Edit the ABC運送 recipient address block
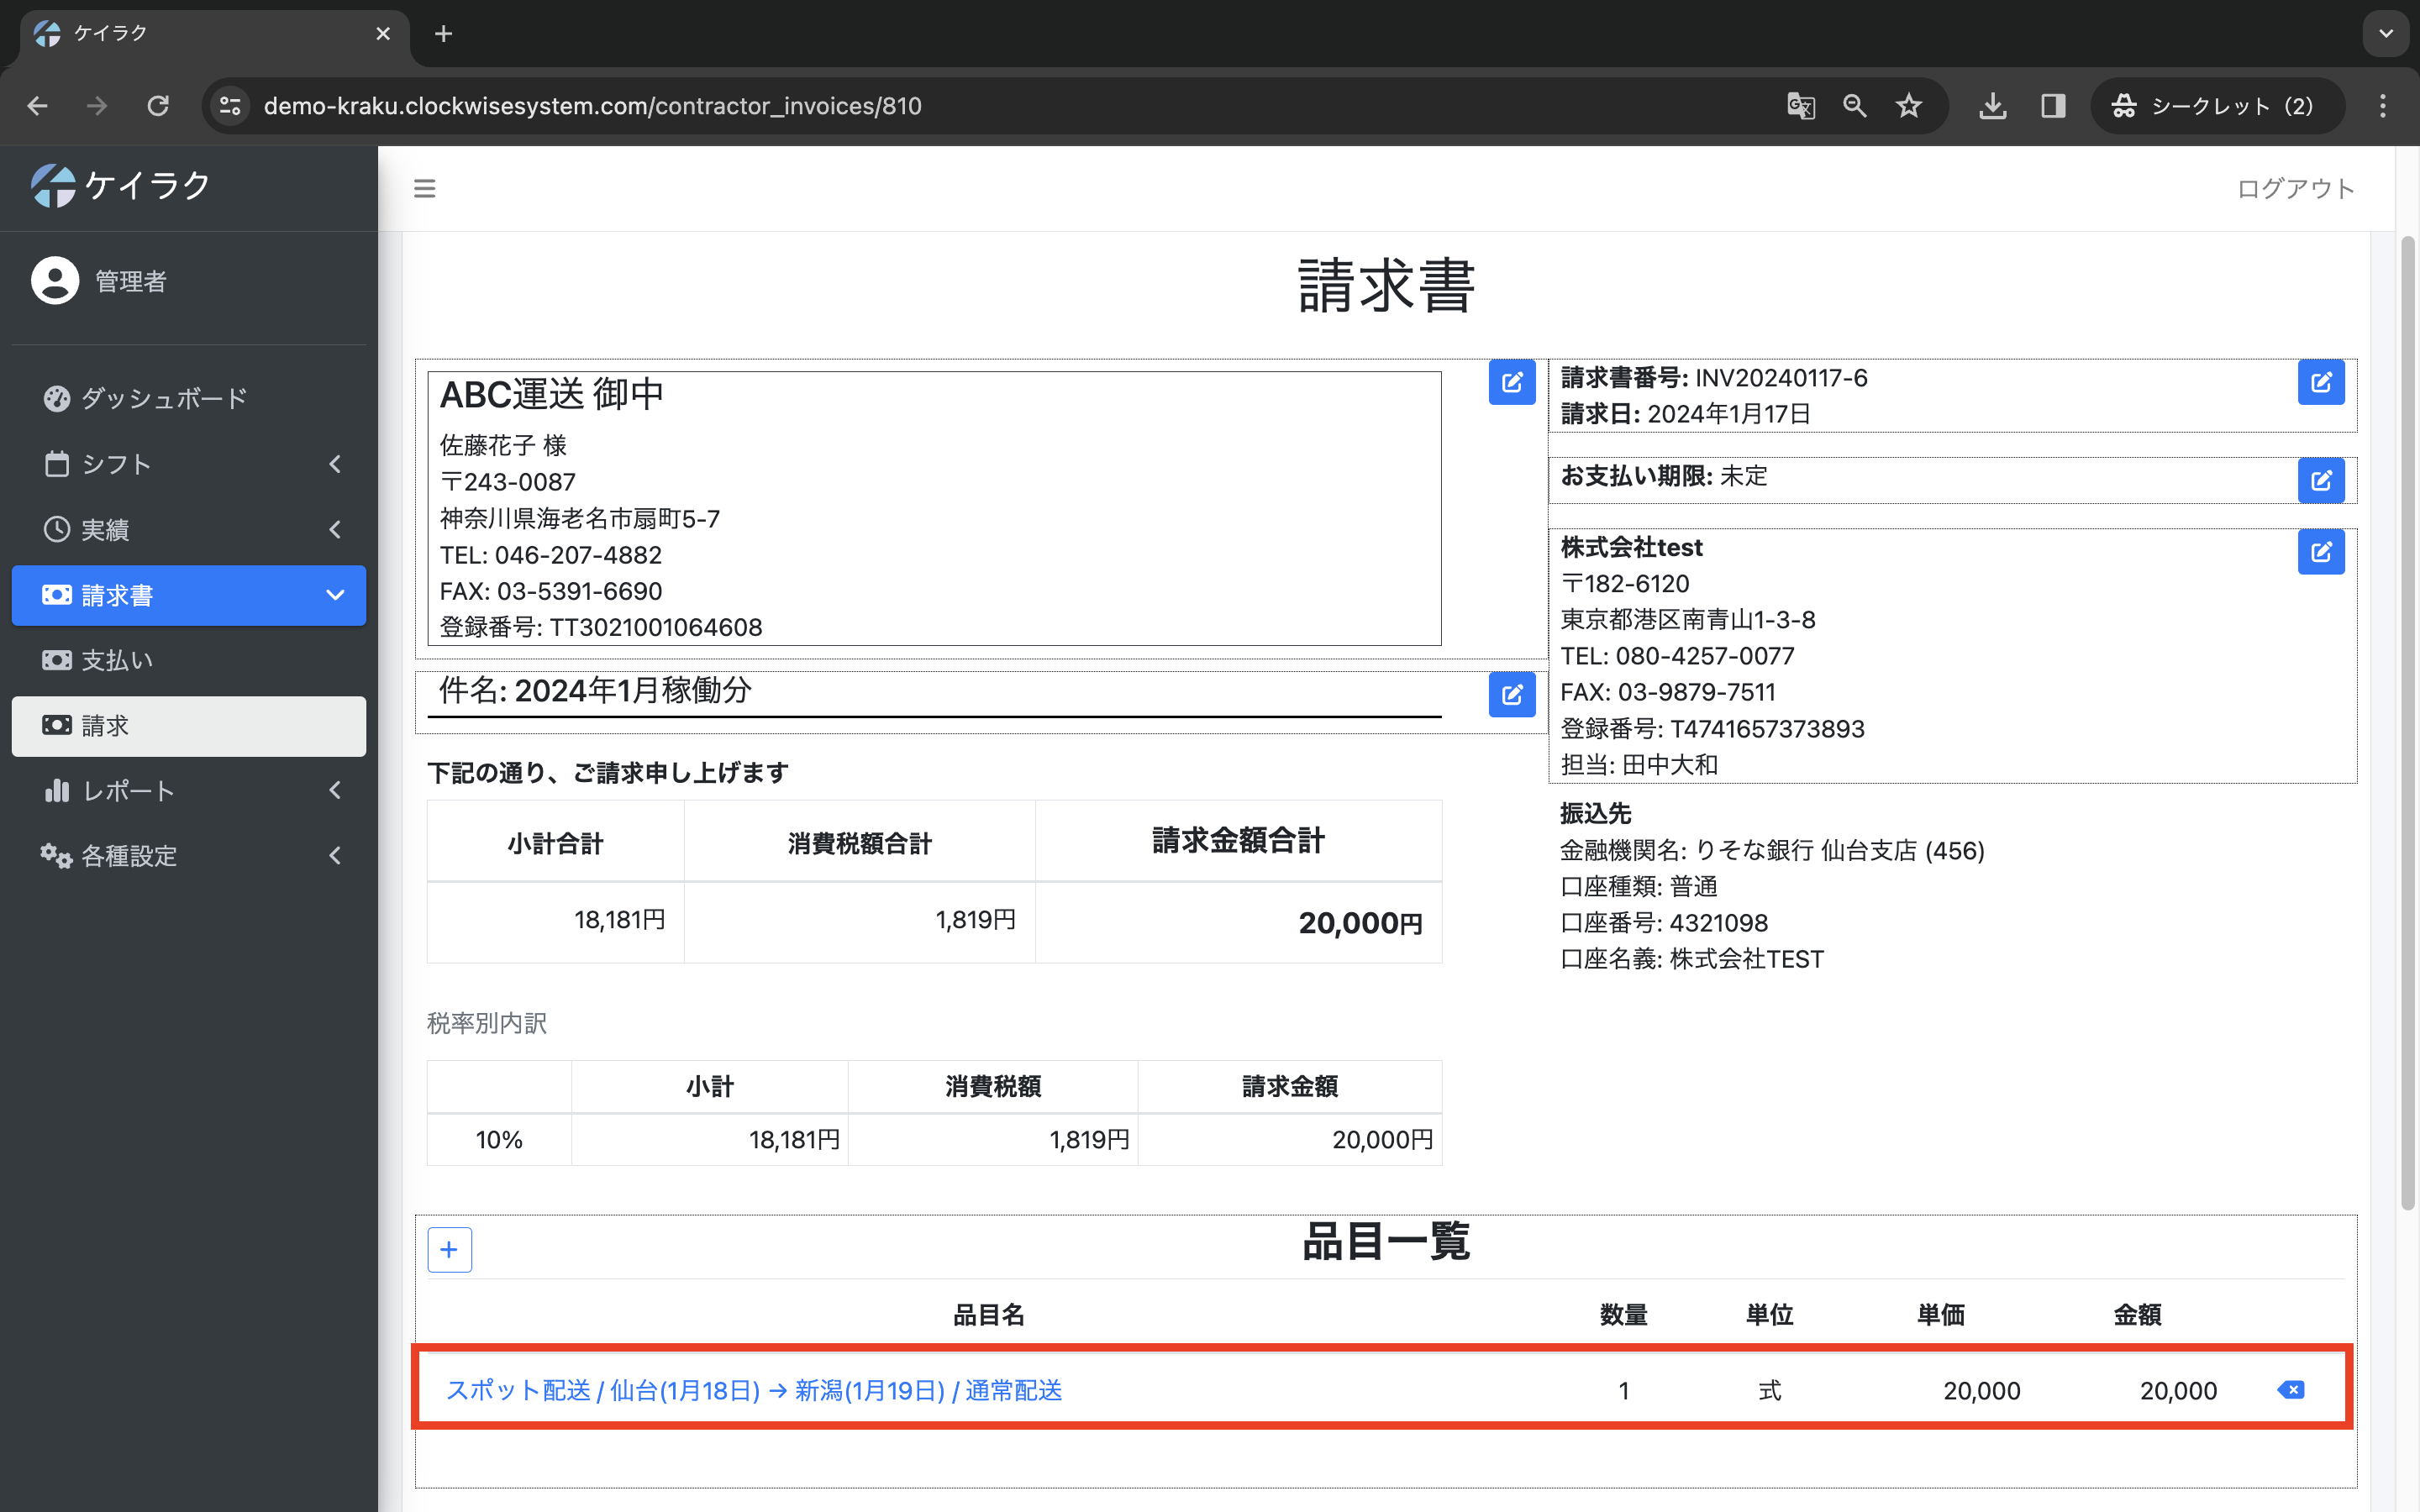This screenshot has width=2420, height=1512. 1511,382
